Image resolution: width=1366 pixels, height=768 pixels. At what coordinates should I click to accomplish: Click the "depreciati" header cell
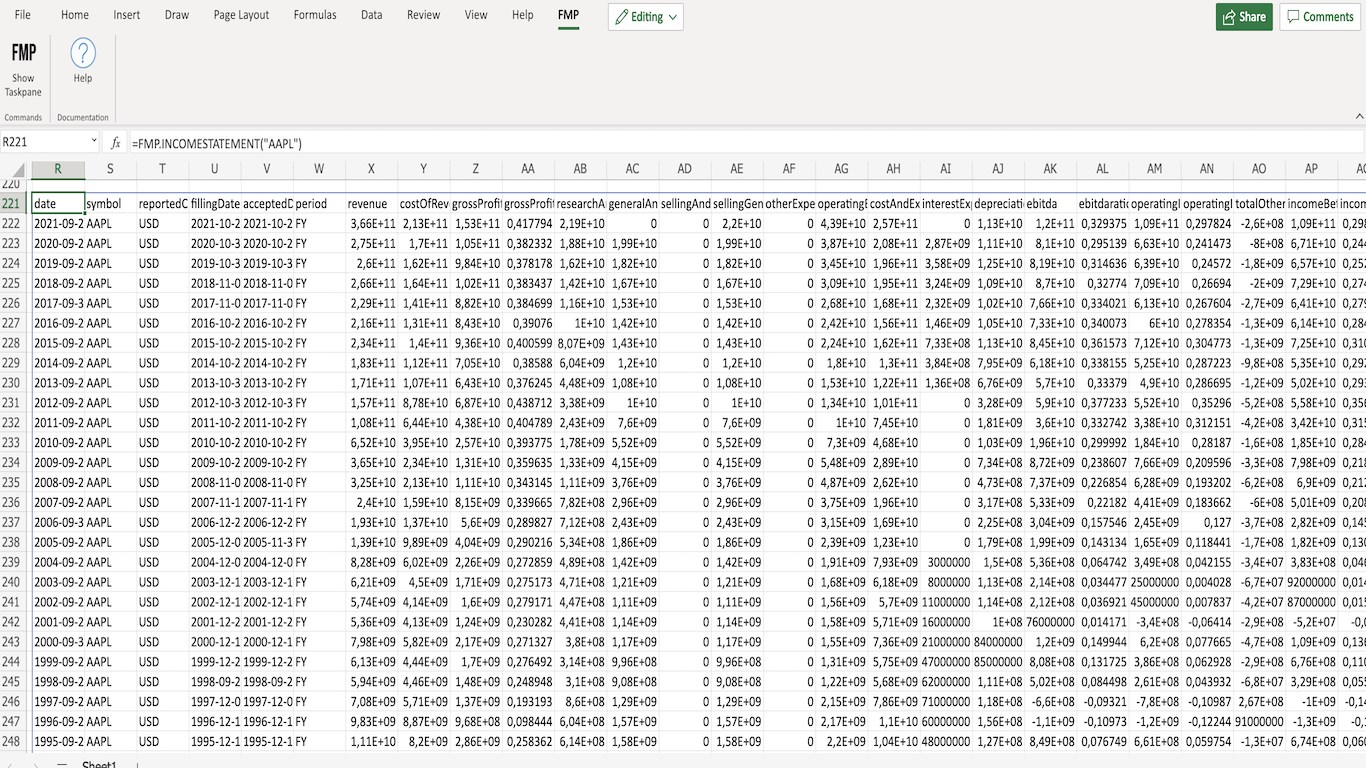[998, 204]
